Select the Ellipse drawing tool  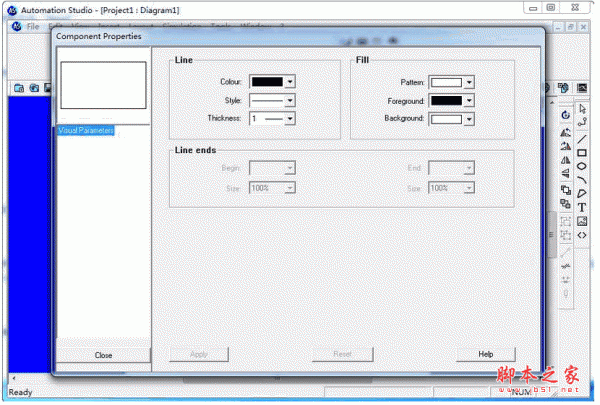pos(582,167)
